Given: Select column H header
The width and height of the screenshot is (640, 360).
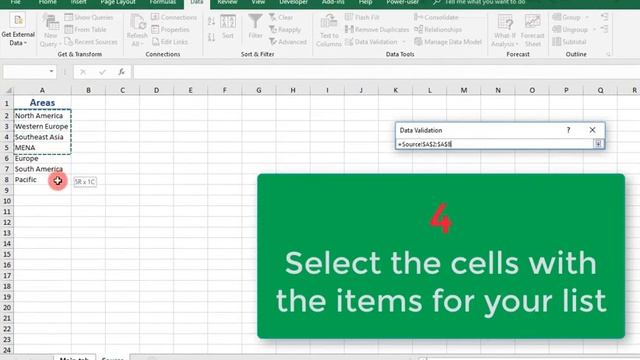Looking at the screenshot, I should tap(293, 90).
